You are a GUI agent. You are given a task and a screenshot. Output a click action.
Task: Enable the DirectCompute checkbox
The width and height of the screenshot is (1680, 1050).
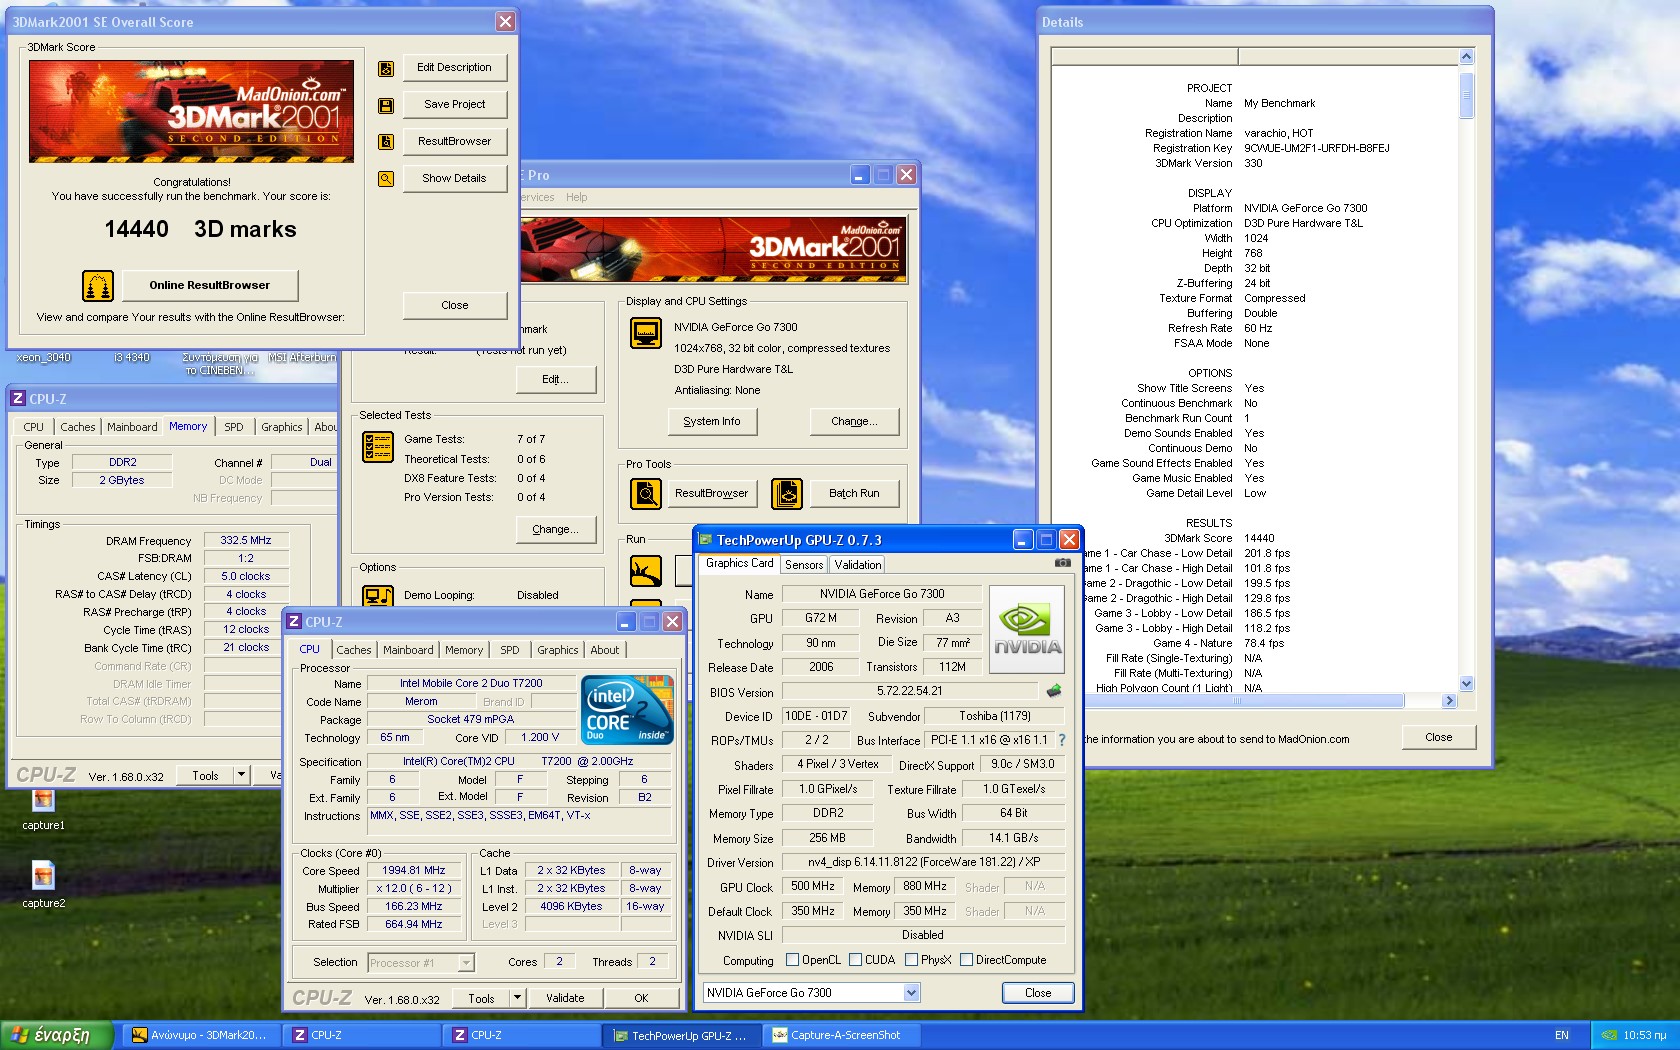point(967,960)
